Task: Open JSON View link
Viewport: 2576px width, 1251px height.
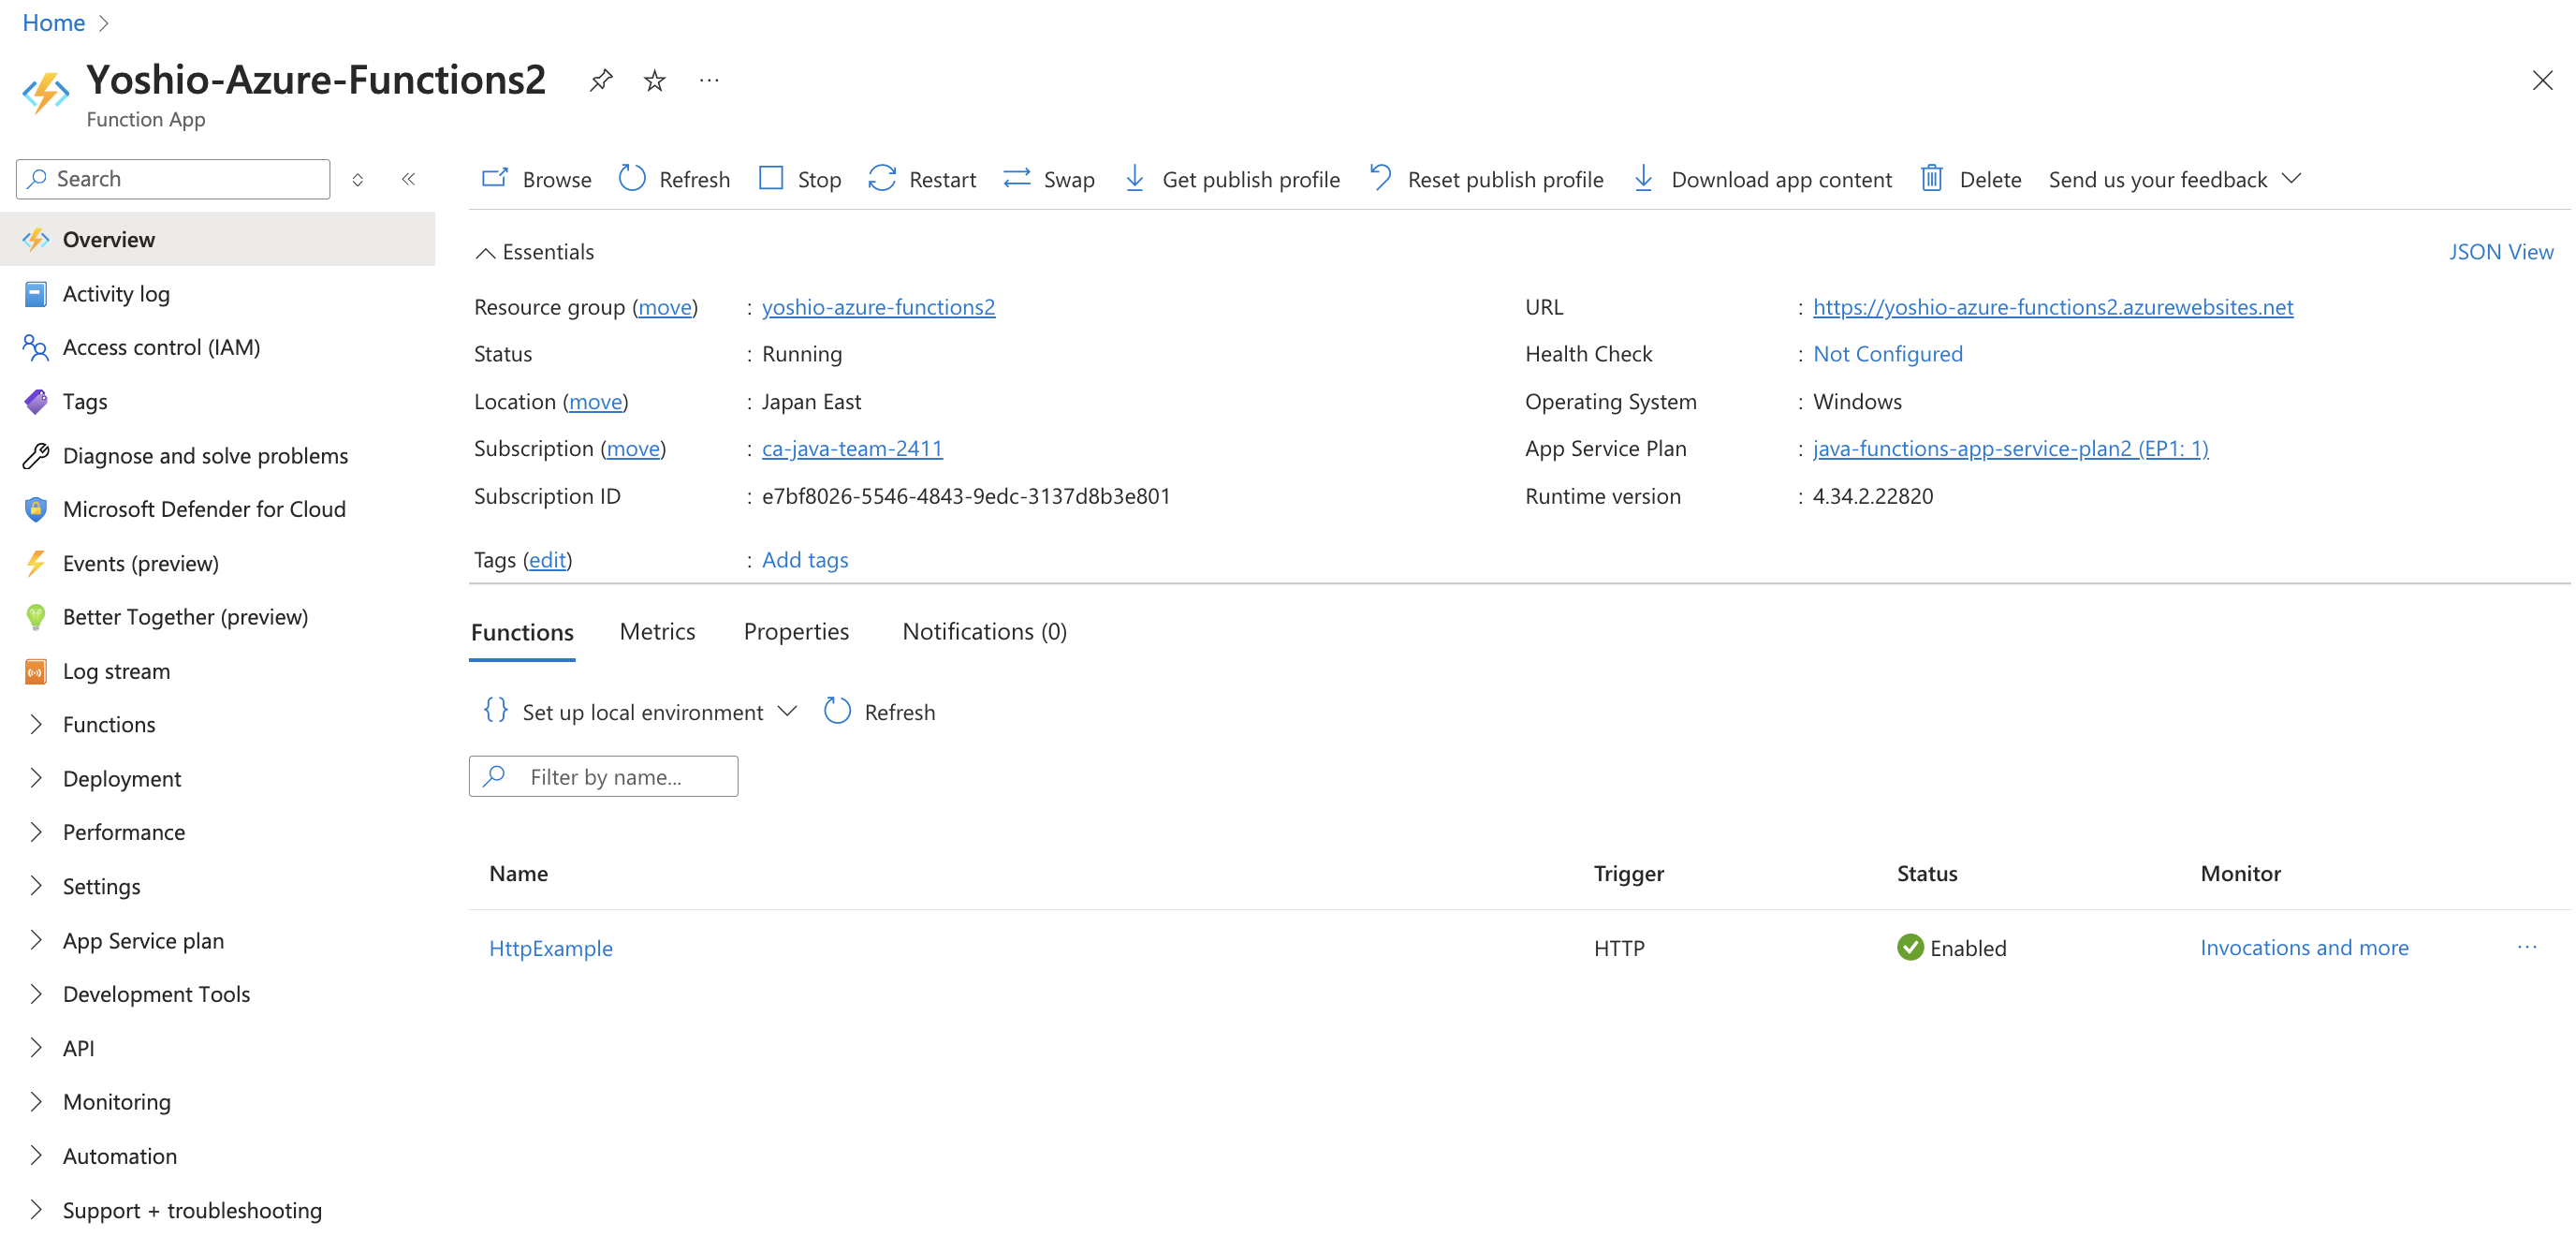Action: pos(2500,252)
